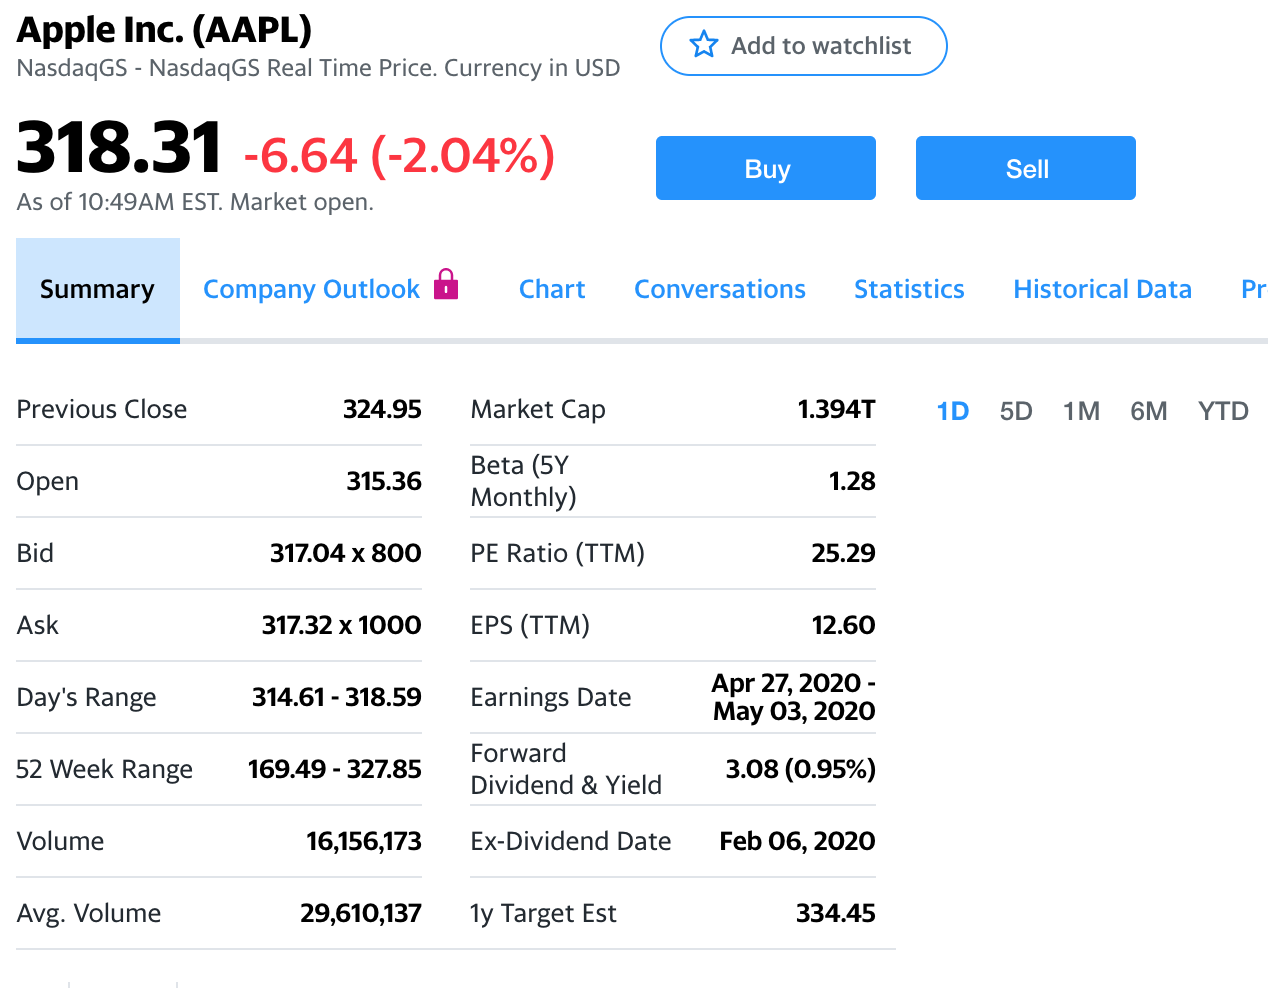Switch chart range to 6M
Image resolution: width=1268 pixels, height=988 pixels.
coord(1149,411)
